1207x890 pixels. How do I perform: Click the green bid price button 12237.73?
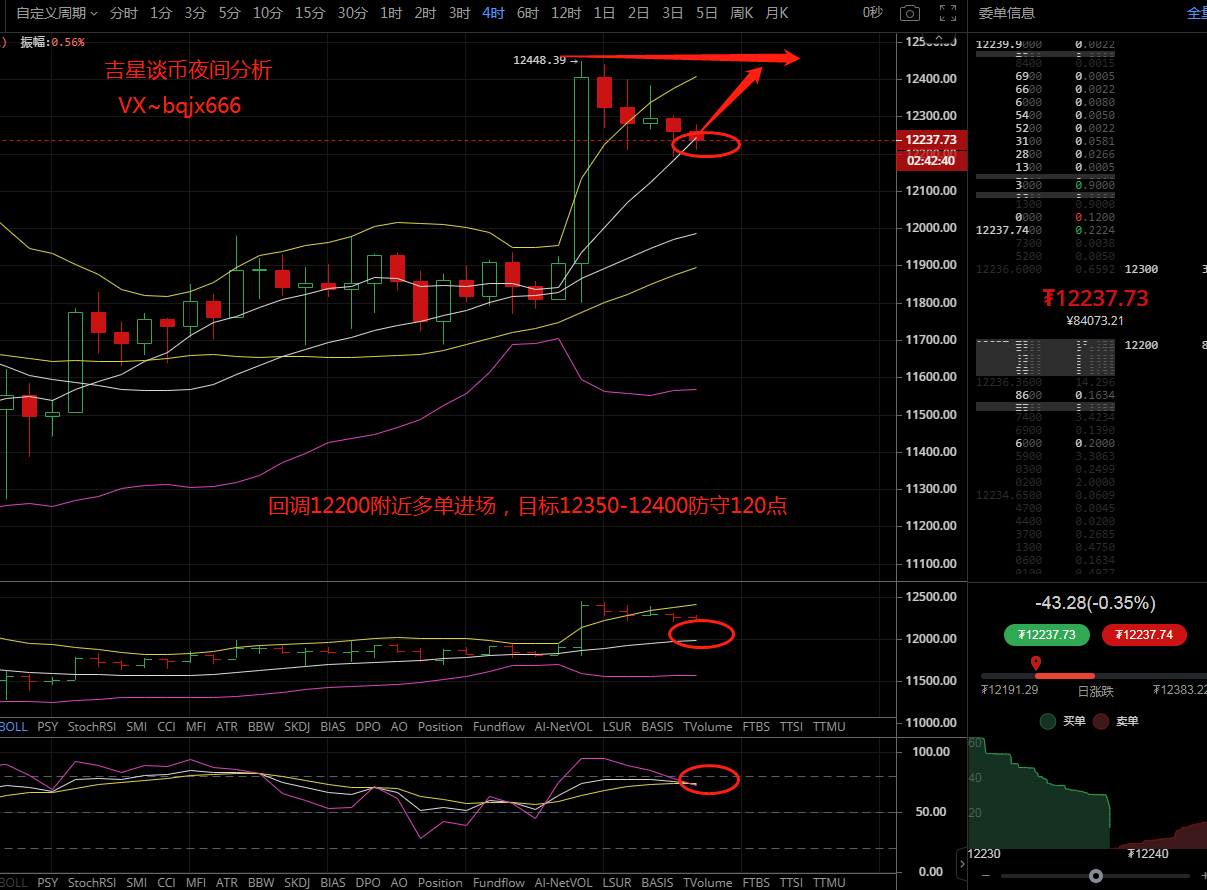[1046, 635]
